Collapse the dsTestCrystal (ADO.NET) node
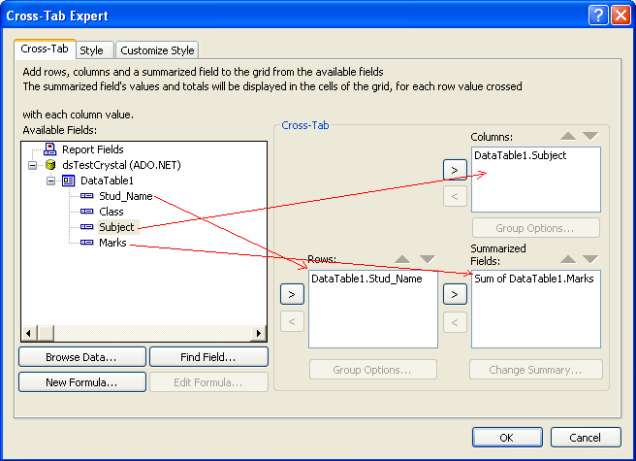Viewport: 636px width, 461px height. click(33, 165)
